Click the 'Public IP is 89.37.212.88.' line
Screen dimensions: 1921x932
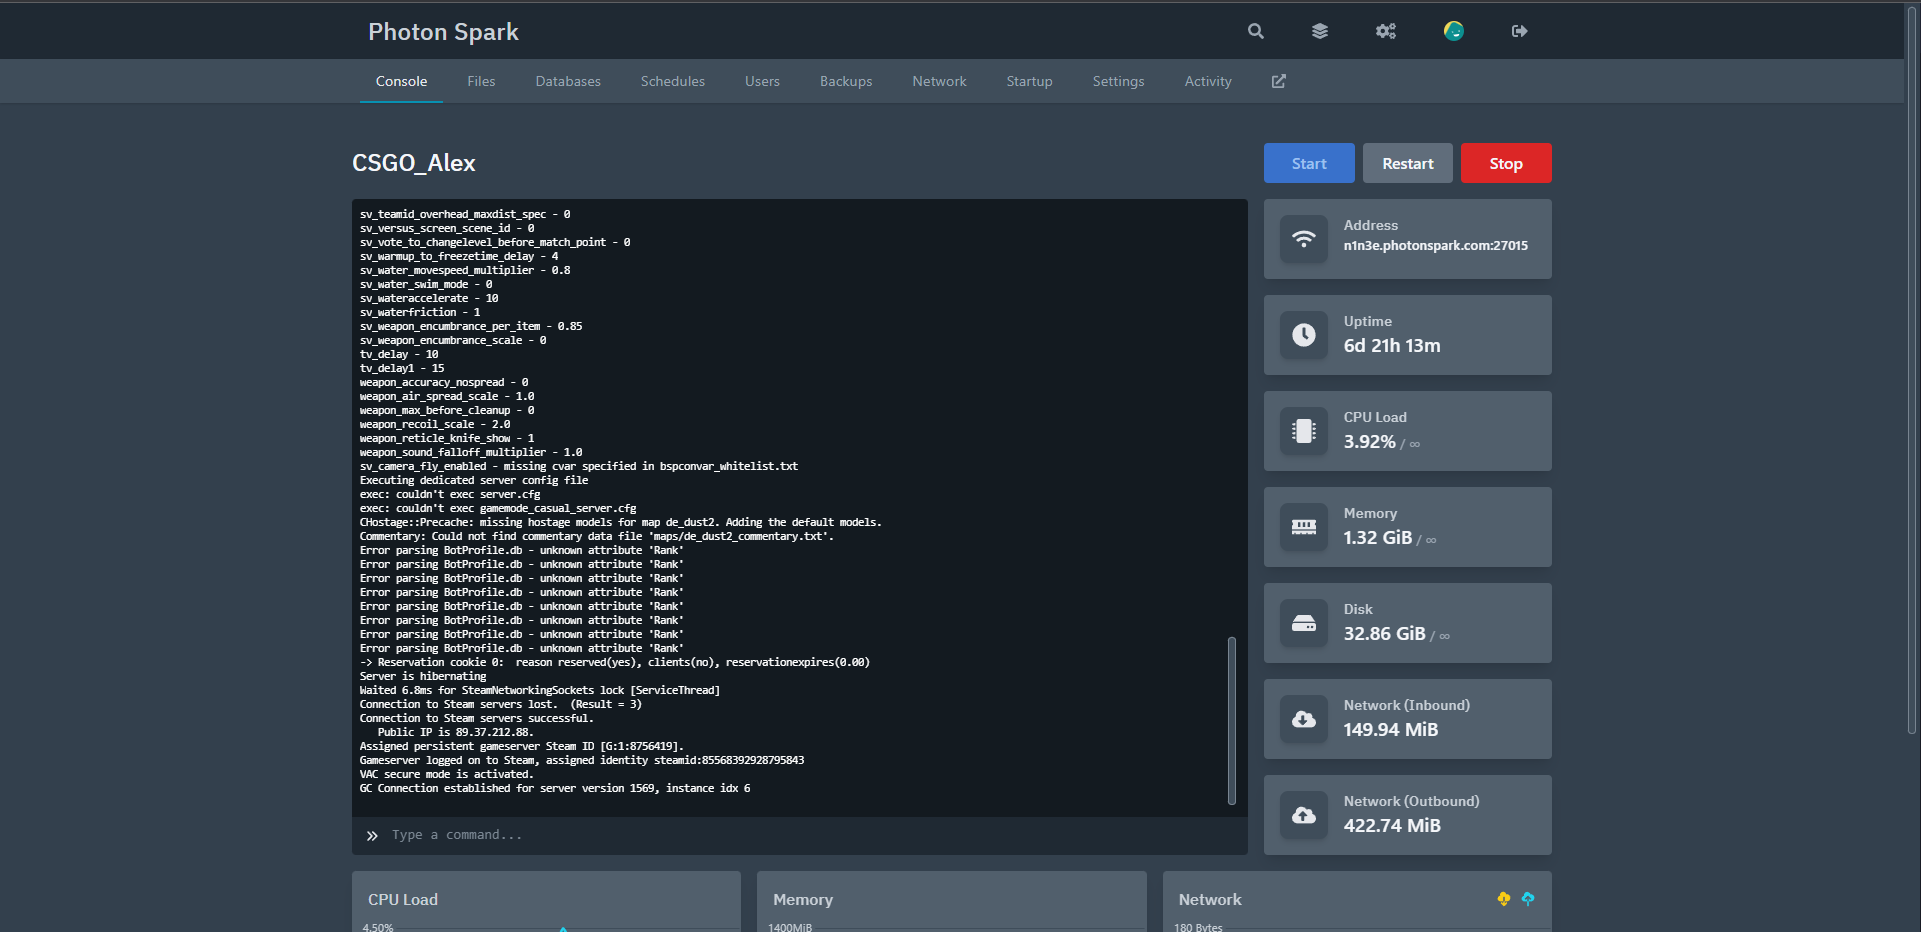coord(455,733)
